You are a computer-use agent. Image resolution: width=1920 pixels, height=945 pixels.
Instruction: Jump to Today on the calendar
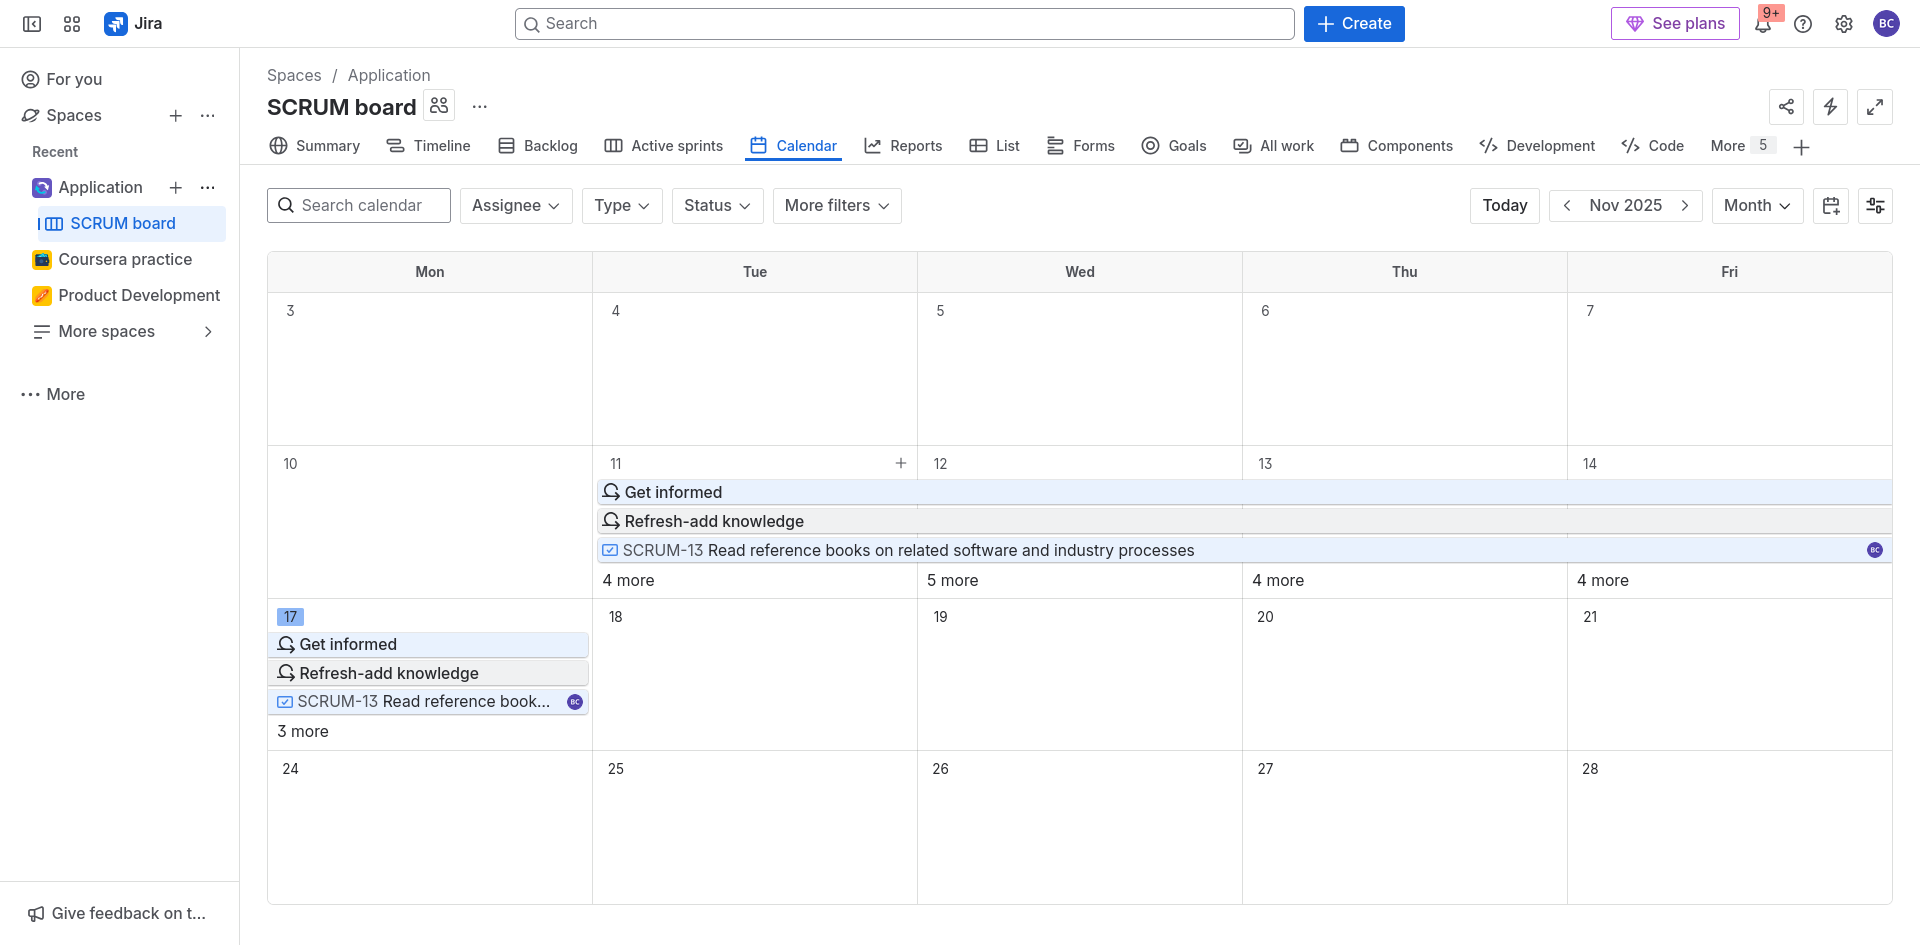1504,206
